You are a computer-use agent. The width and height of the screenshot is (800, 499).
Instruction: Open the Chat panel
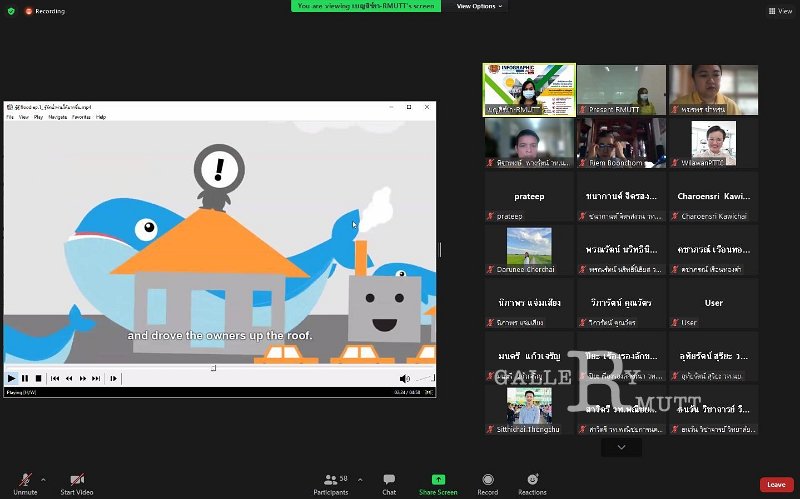click(389, 484)
